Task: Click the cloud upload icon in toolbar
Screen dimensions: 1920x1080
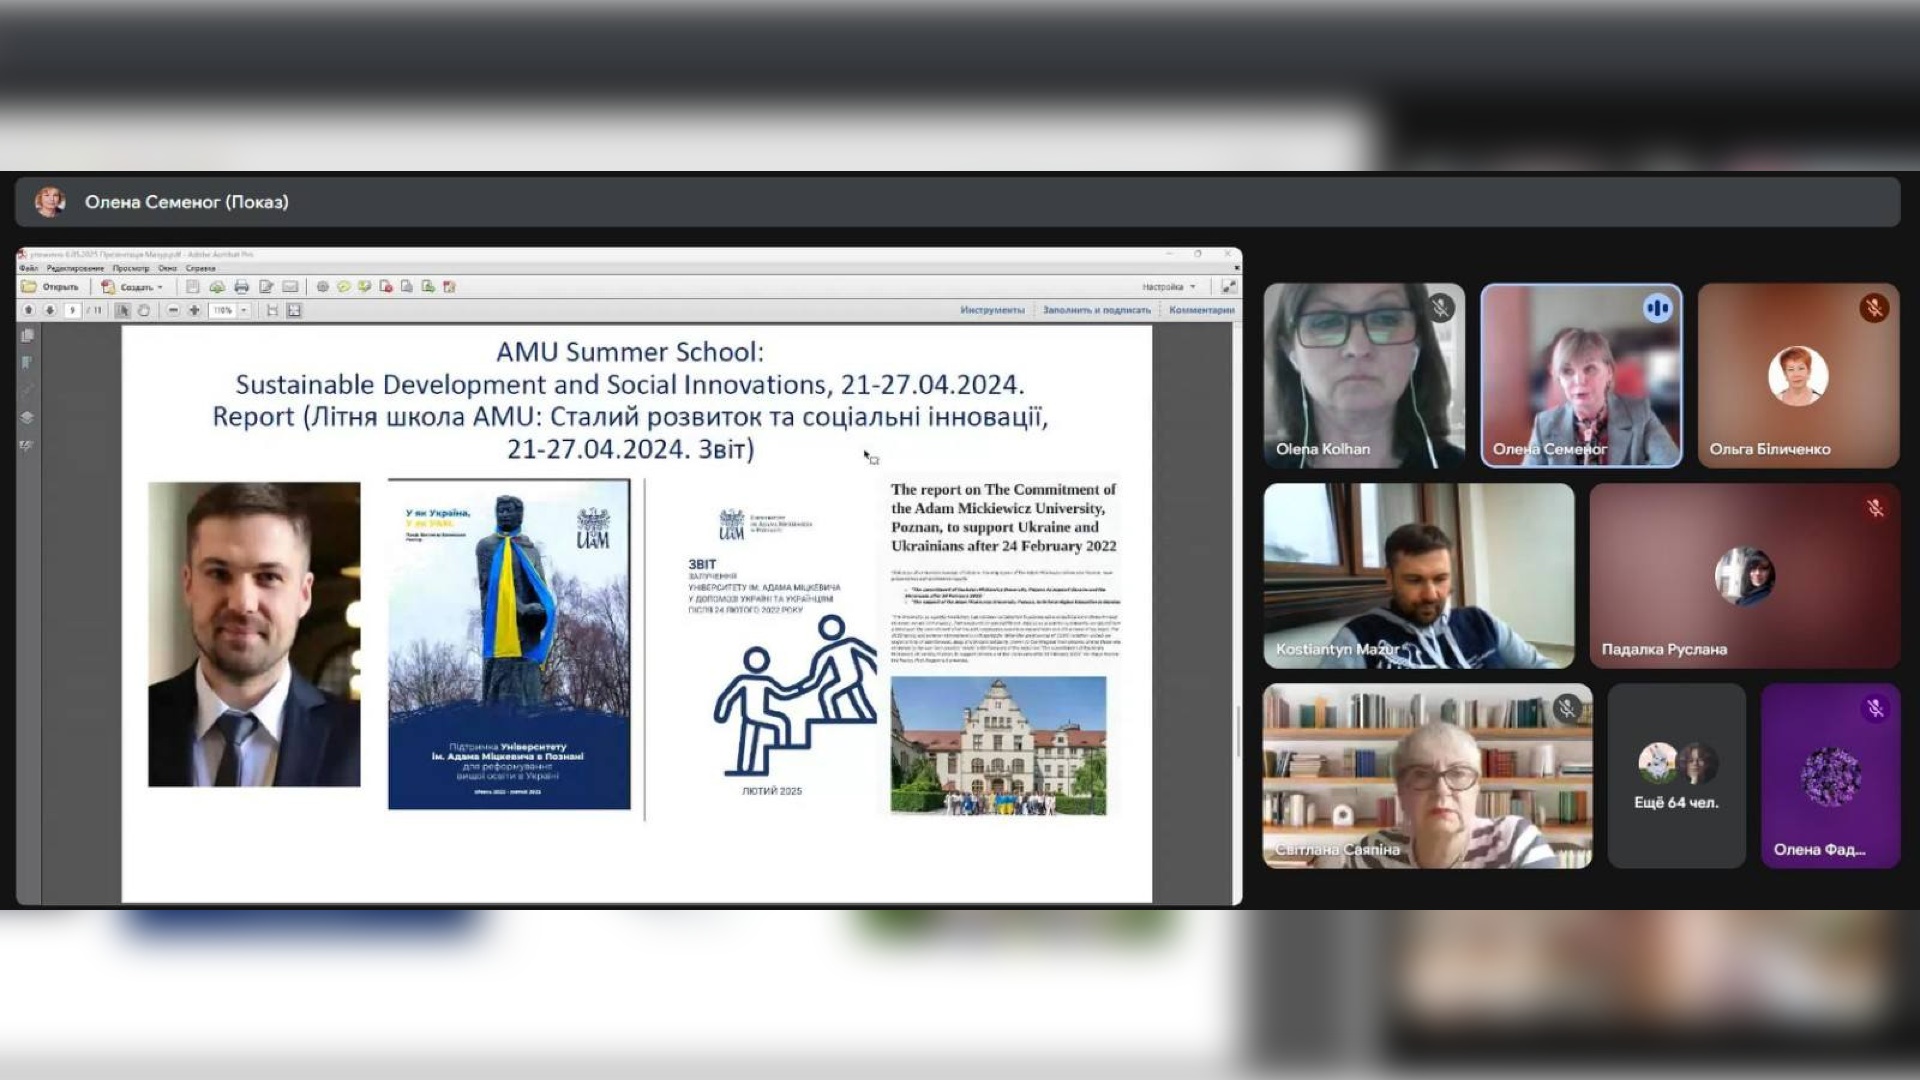Action: point(217,287)
